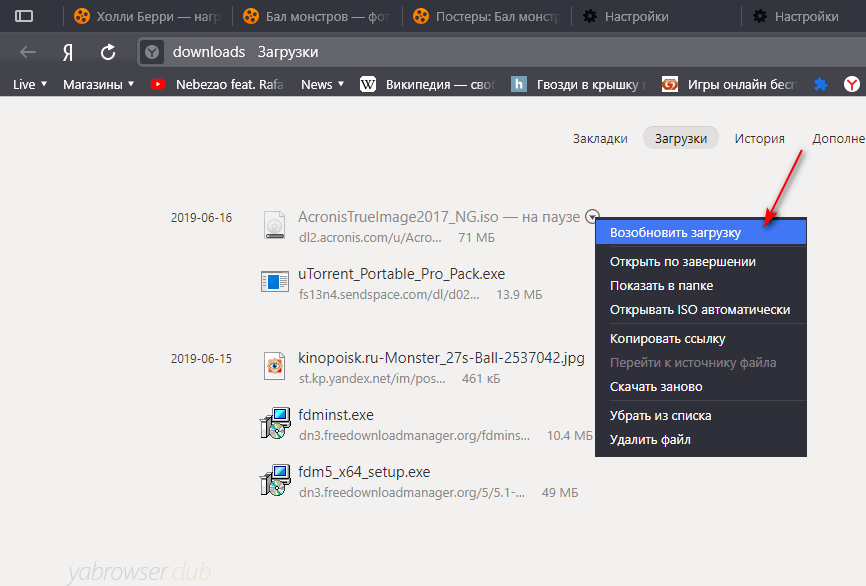Choose Возобновить загрузку from the menu
866x586 pixels.
click(701, 233)
